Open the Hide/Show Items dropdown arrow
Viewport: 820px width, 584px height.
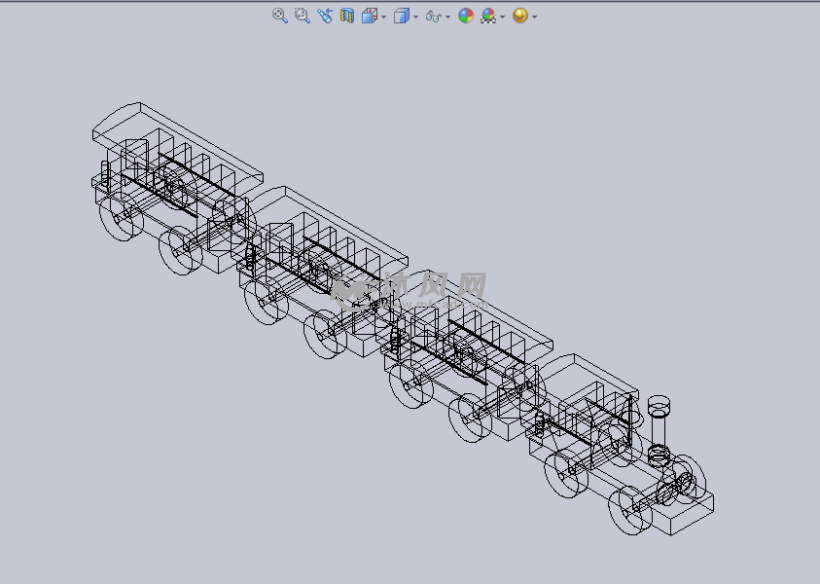click(x=448, y=17)
